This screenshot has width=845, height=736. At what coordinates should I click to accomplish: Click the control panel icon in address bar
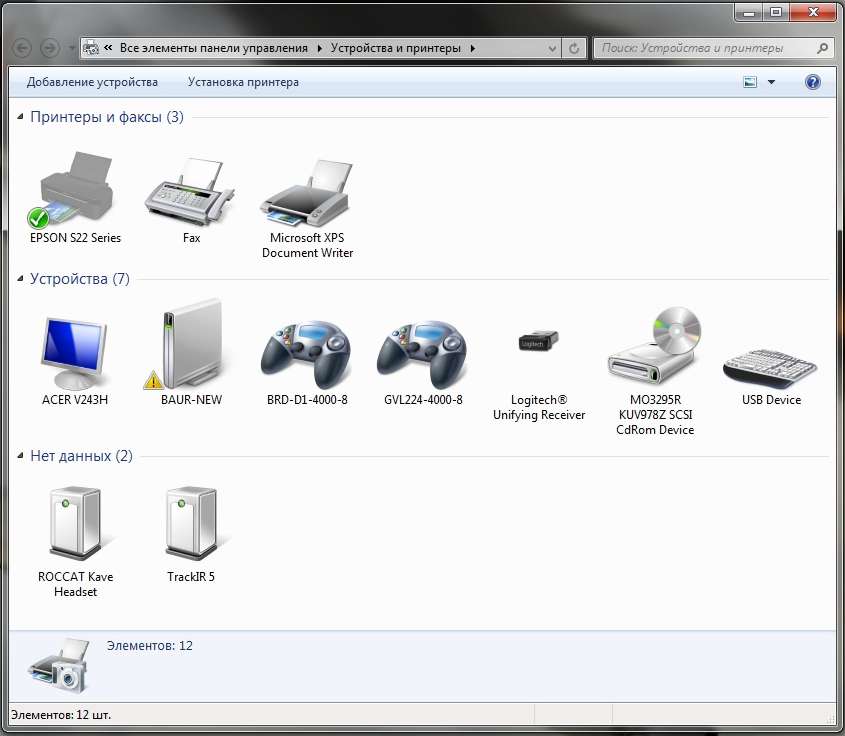(91, 48)
